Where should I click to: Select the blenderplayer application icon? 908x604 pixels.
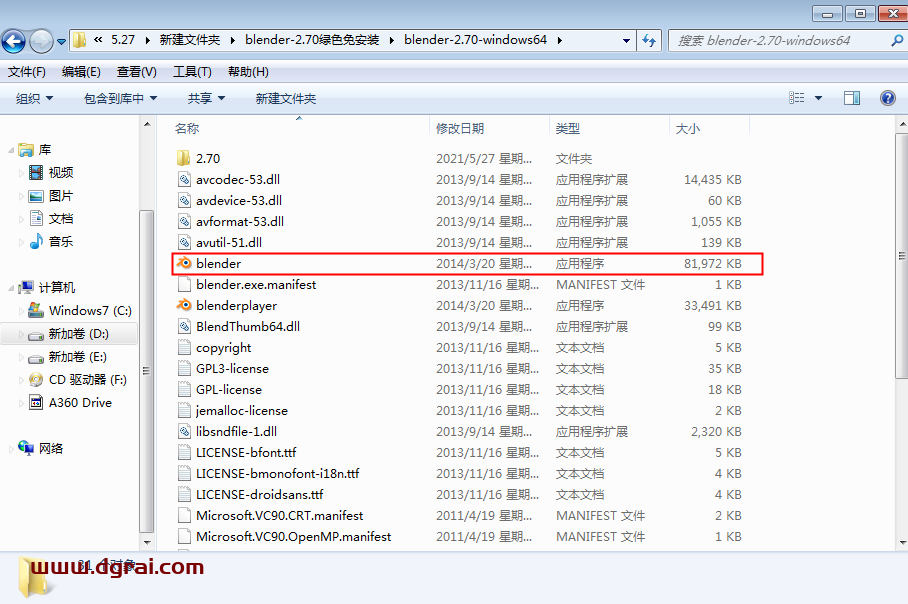point(184,305)
